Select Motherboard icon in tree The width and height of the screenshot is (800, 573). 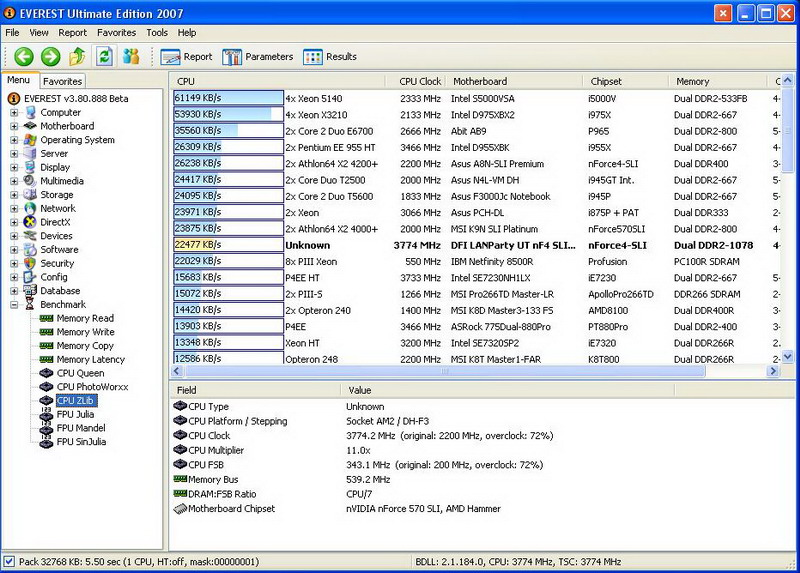click(31, 126)
